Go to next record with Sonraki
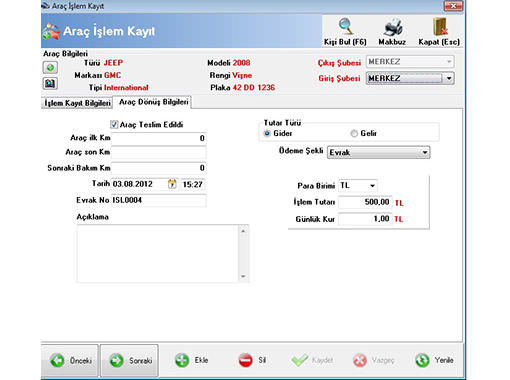Image resolution: width=510 pixels, height=380 pixels. [x=129, y=360]
